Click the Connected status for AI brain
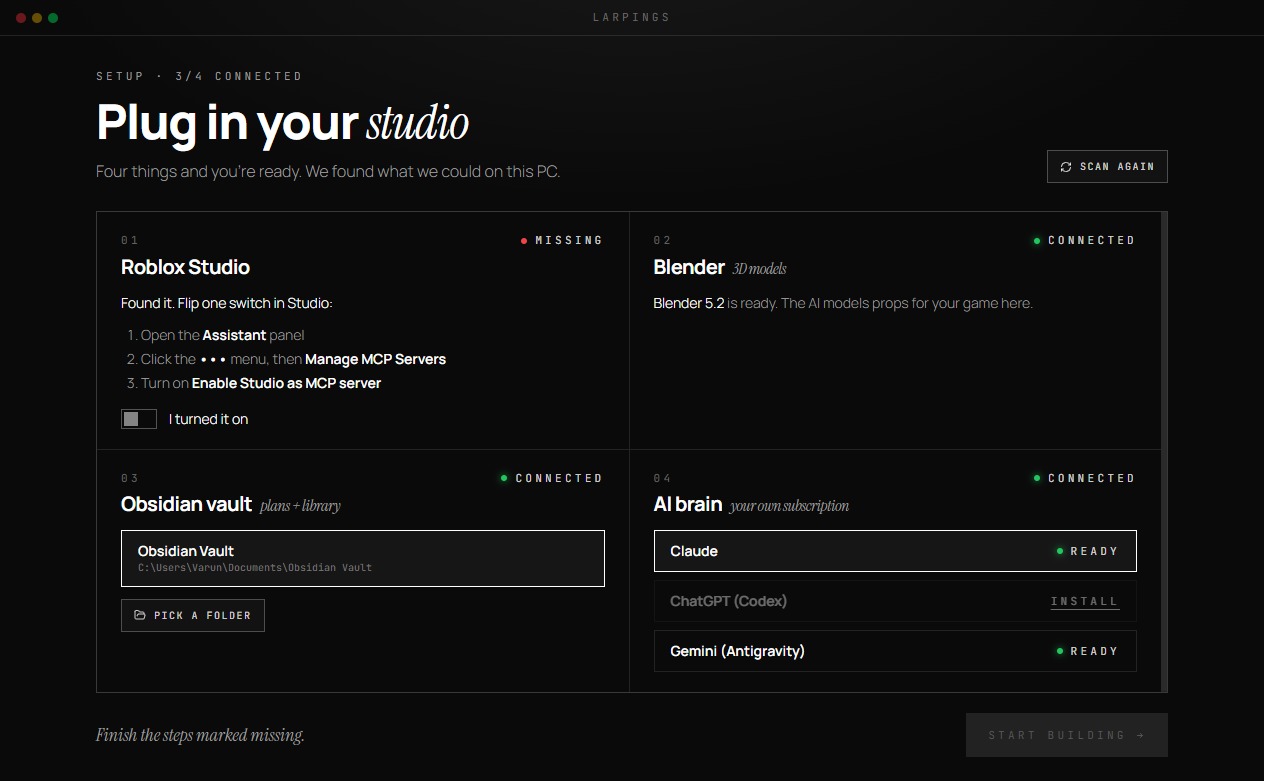The image size is (1264, 781). pos(1085,478)
